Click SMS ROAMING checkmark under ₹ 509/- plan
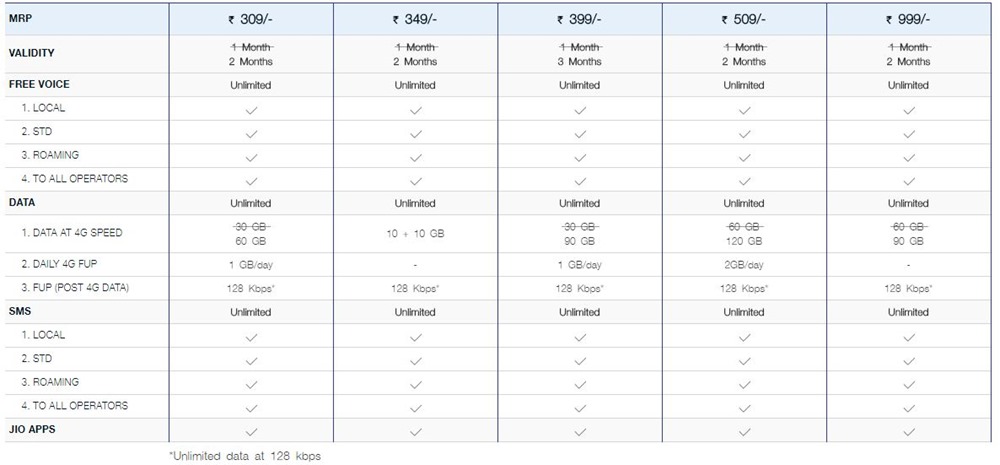The width and height of the screenshot is (1000, 465). click(744, 384)
